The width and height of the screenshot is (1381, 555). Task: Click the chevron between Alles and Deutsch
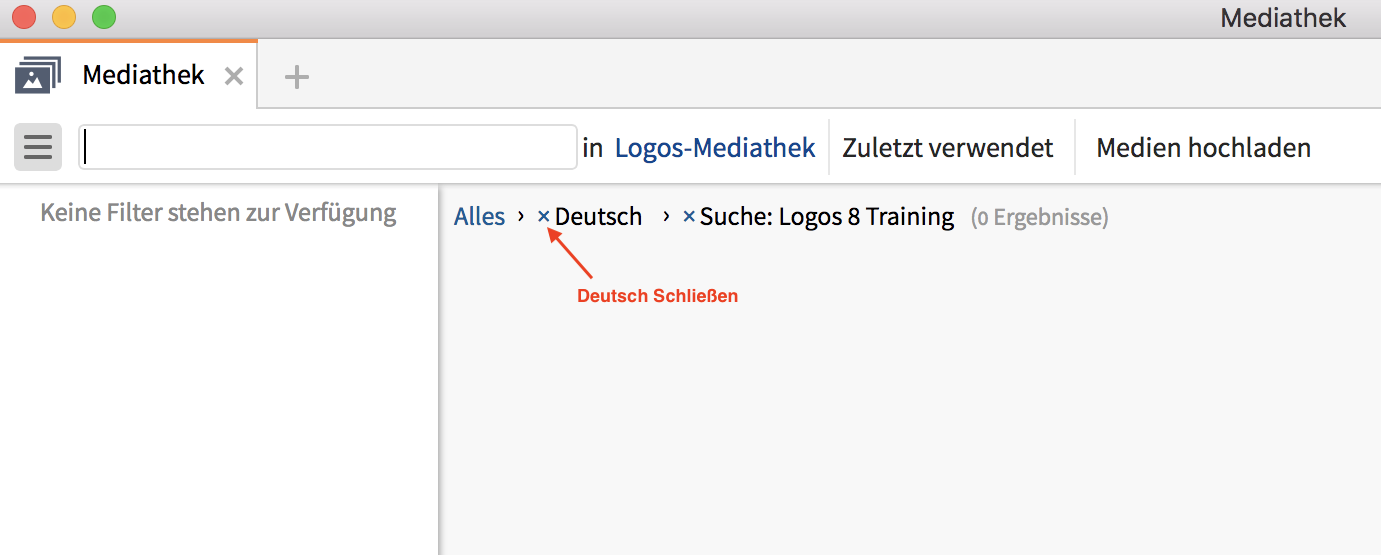[521, 216]
